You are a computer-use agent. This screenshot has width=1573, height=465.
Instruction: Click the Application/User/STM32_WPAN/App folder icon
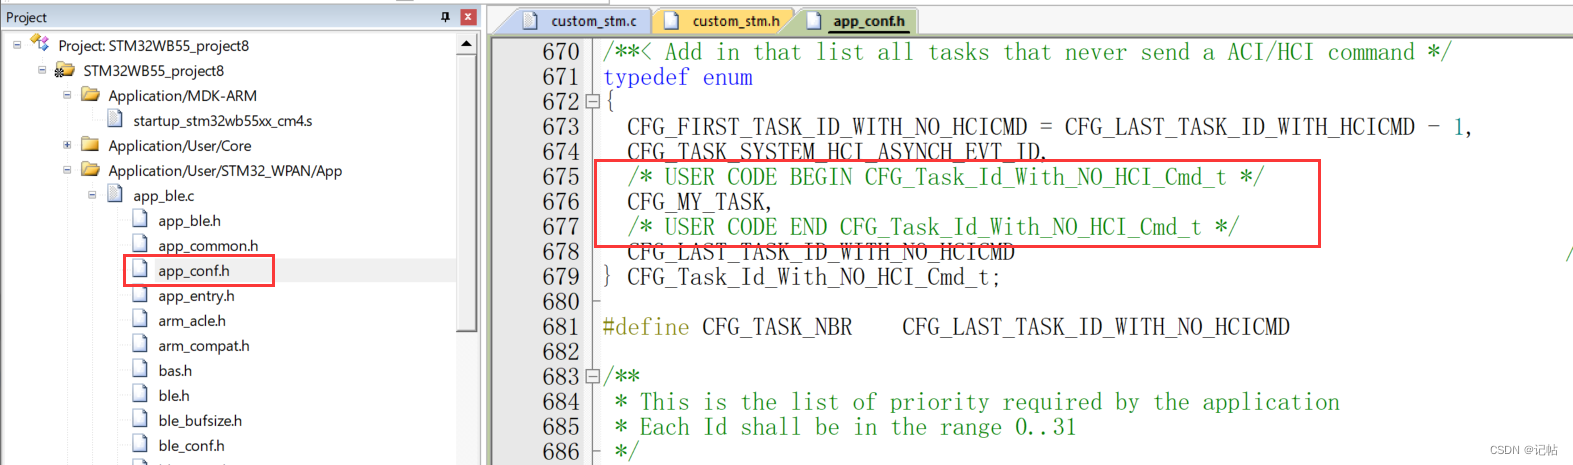tap(90, 170)
